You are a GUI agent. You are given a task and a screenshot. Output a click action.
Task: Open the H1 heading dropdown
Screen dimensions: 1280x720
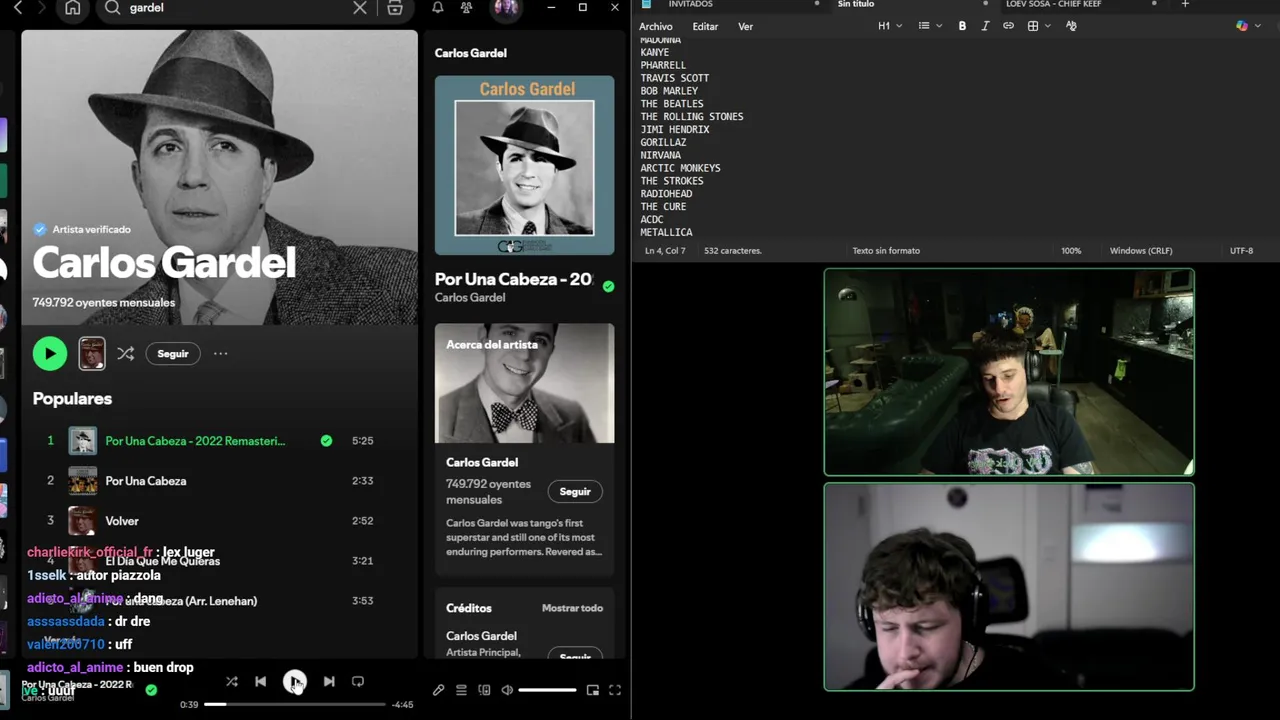890,26
